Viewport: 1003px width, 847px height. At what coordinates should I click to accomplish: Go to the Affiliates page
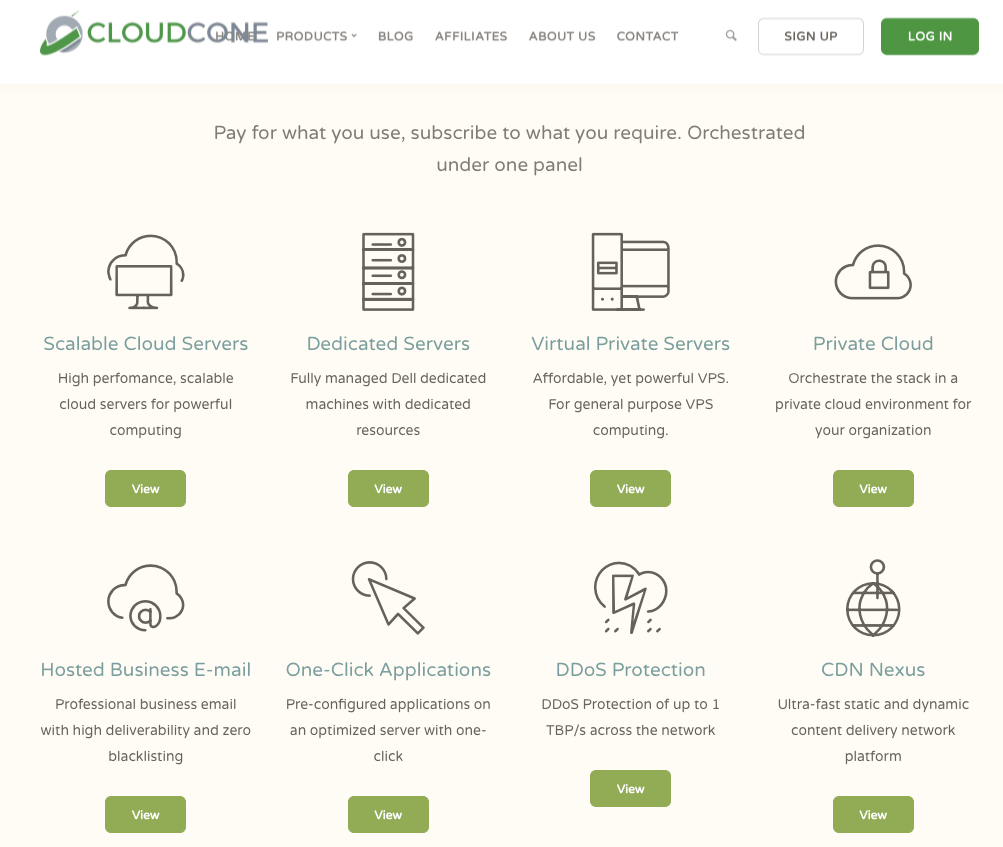point(471,36)
